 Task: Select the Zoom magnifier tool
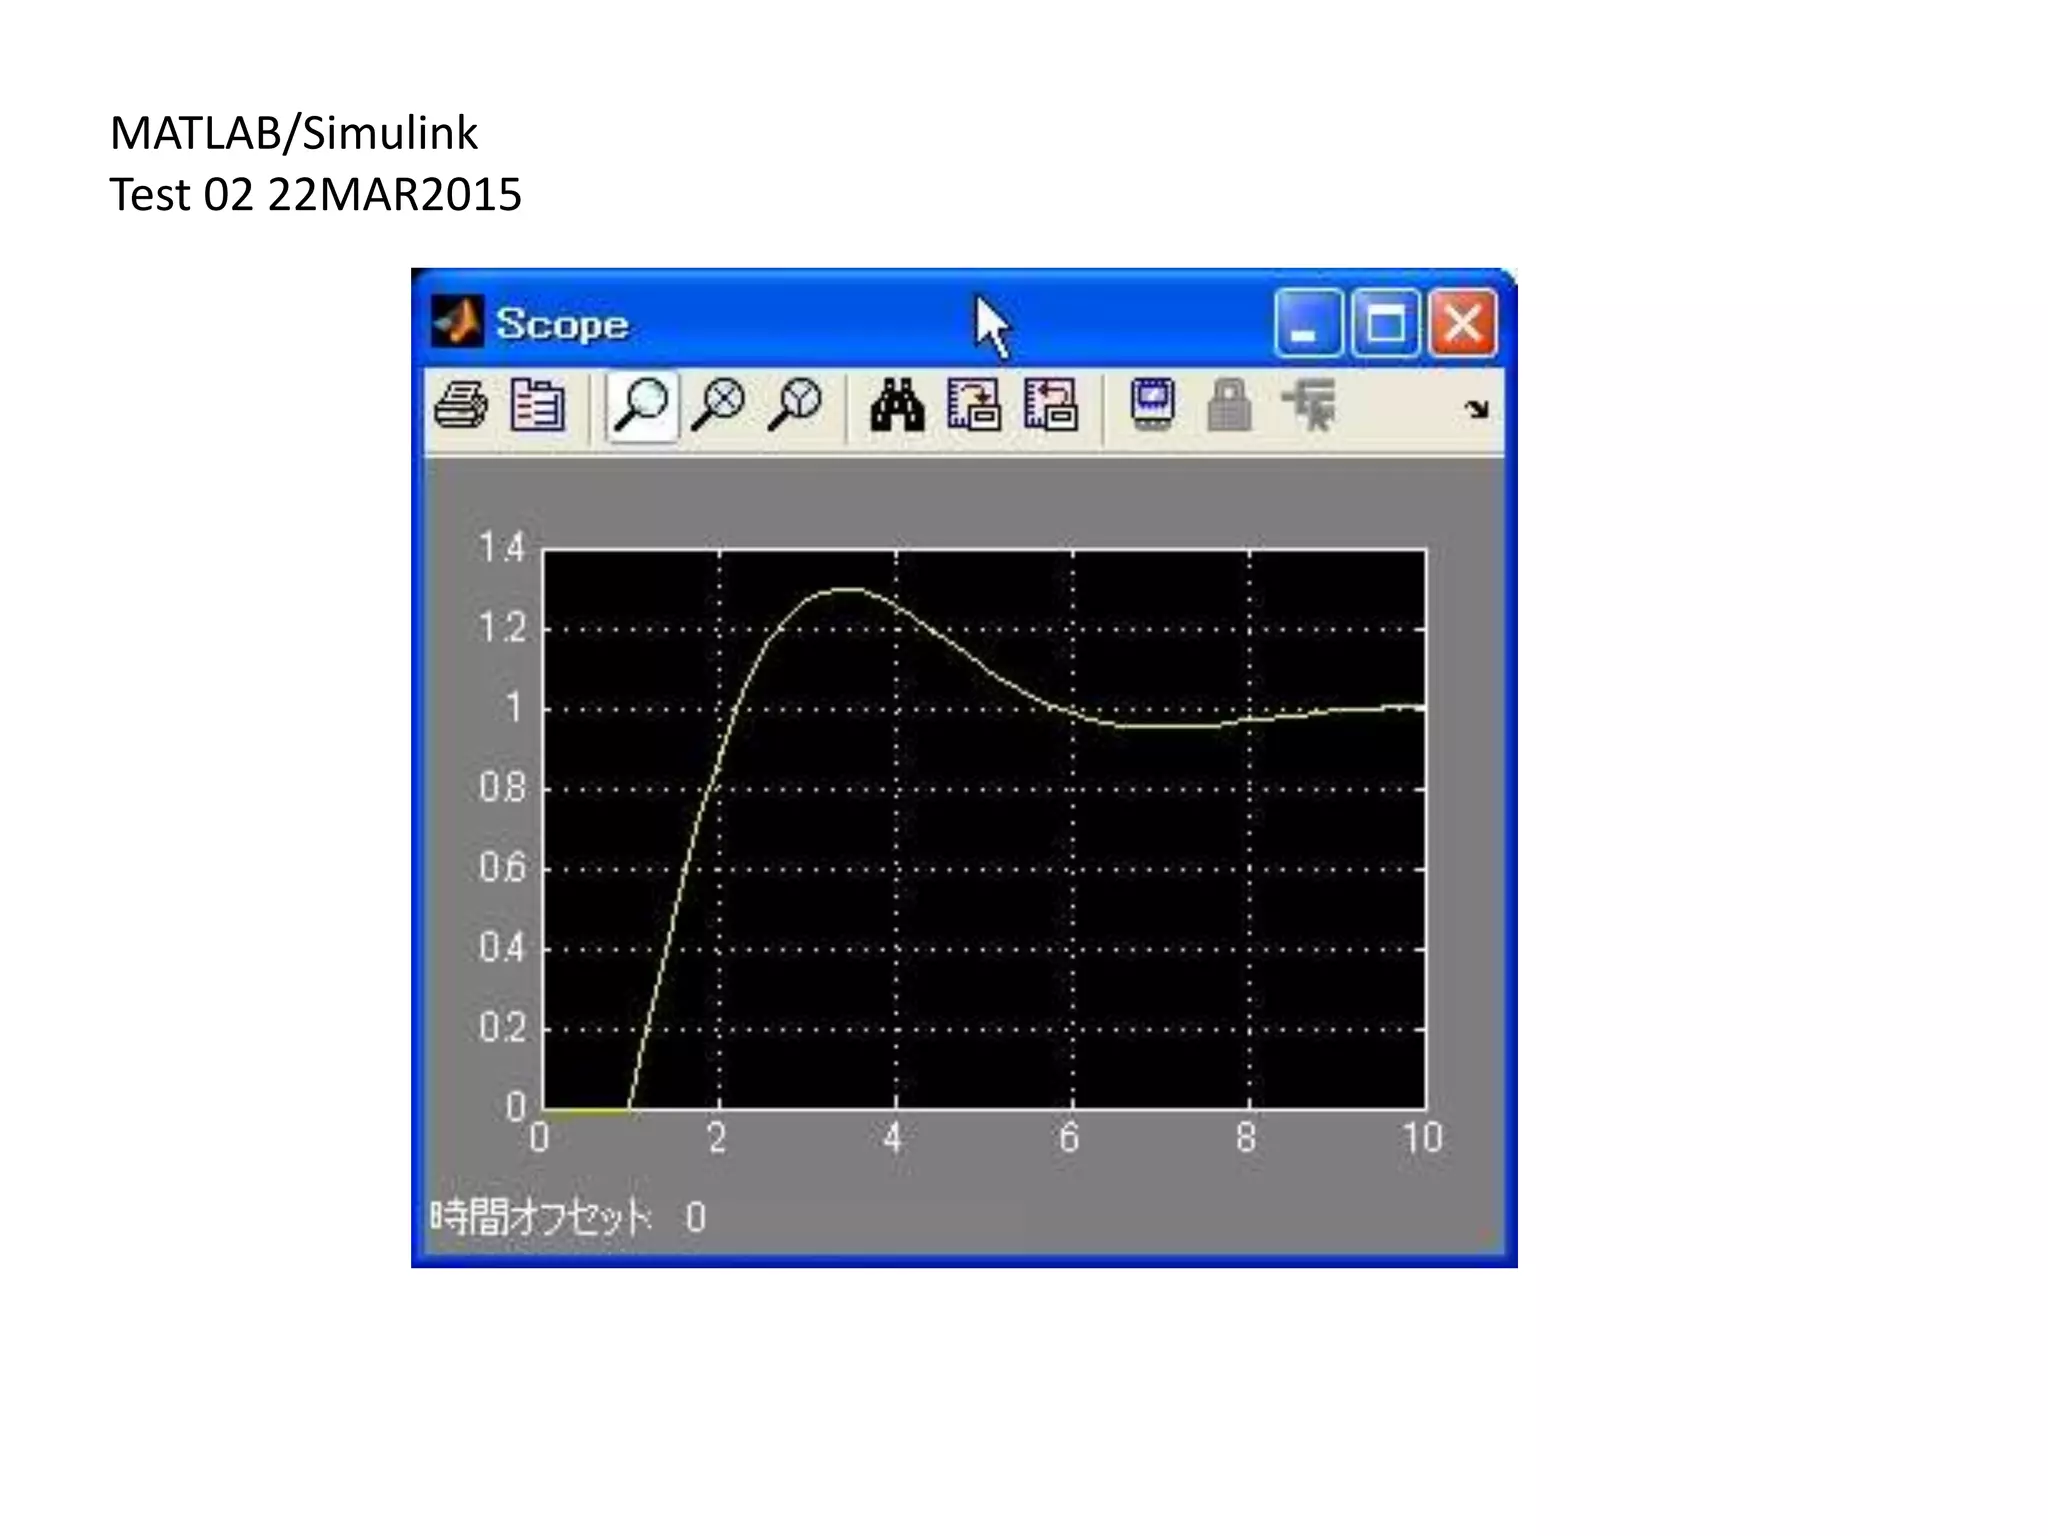[x=641, y=405]
